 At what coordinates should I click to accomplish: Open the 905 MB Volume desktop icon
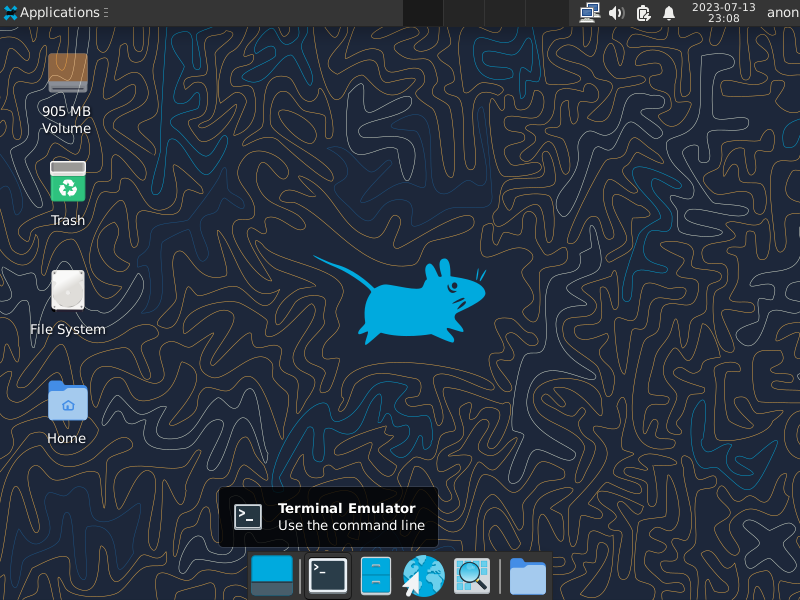(68, 73)
